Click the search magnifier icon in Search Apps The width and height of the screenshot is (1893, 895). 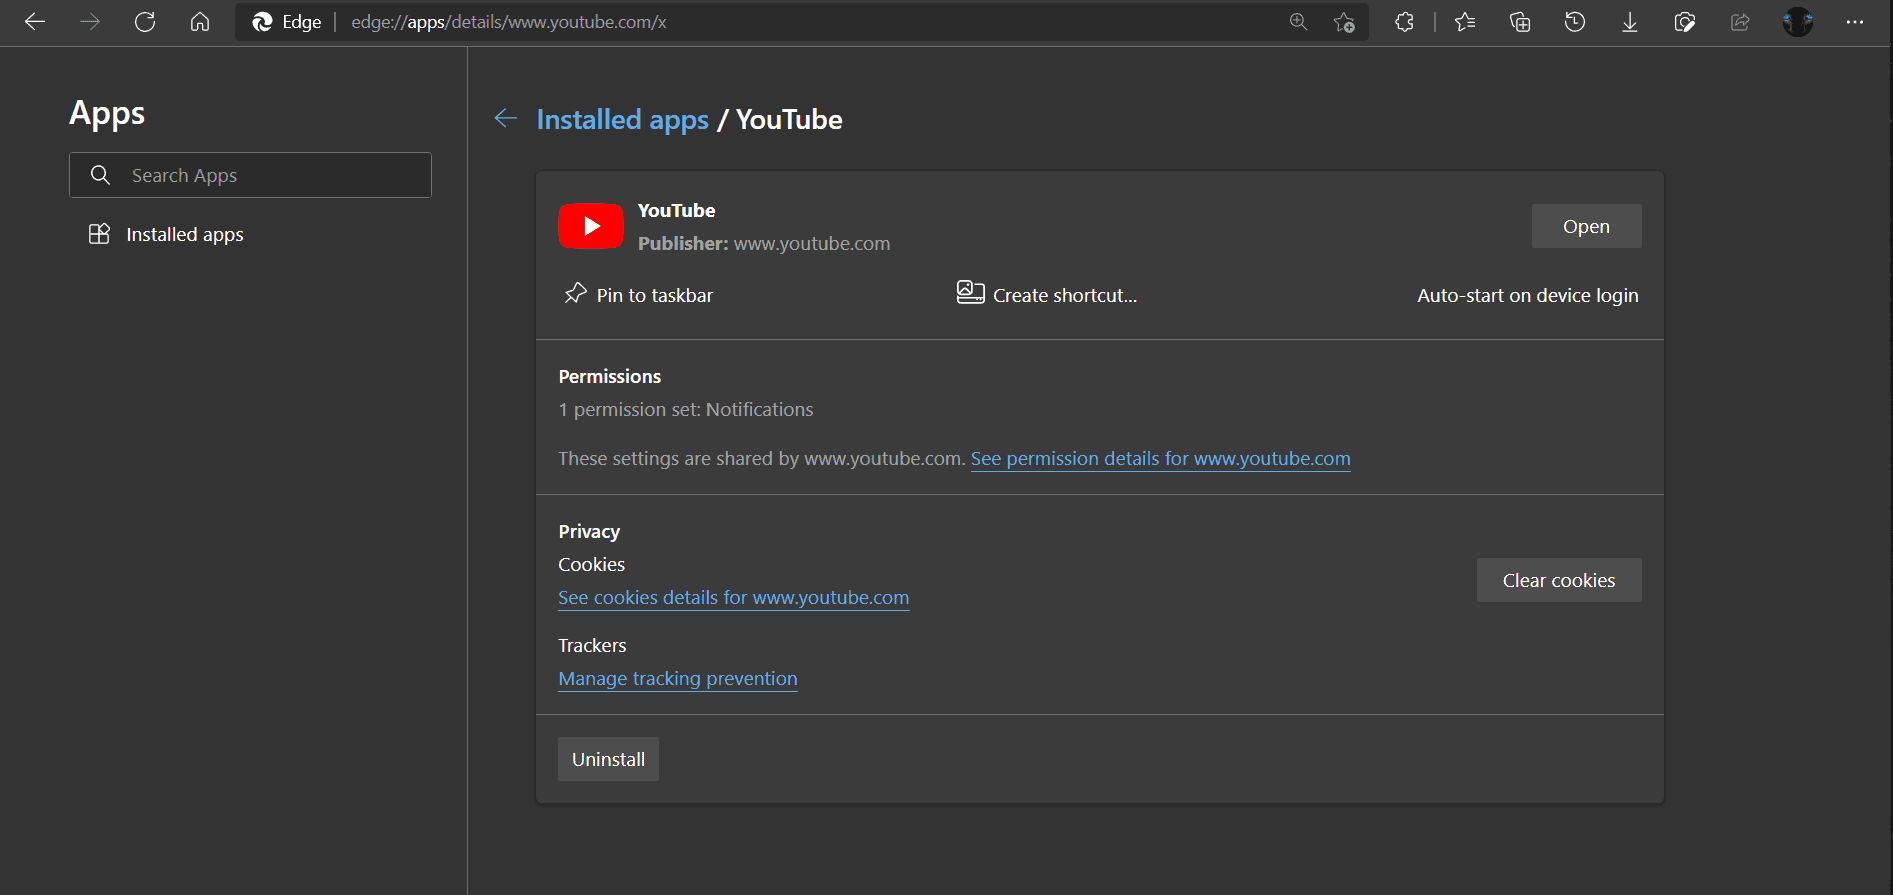click(100, 175)
